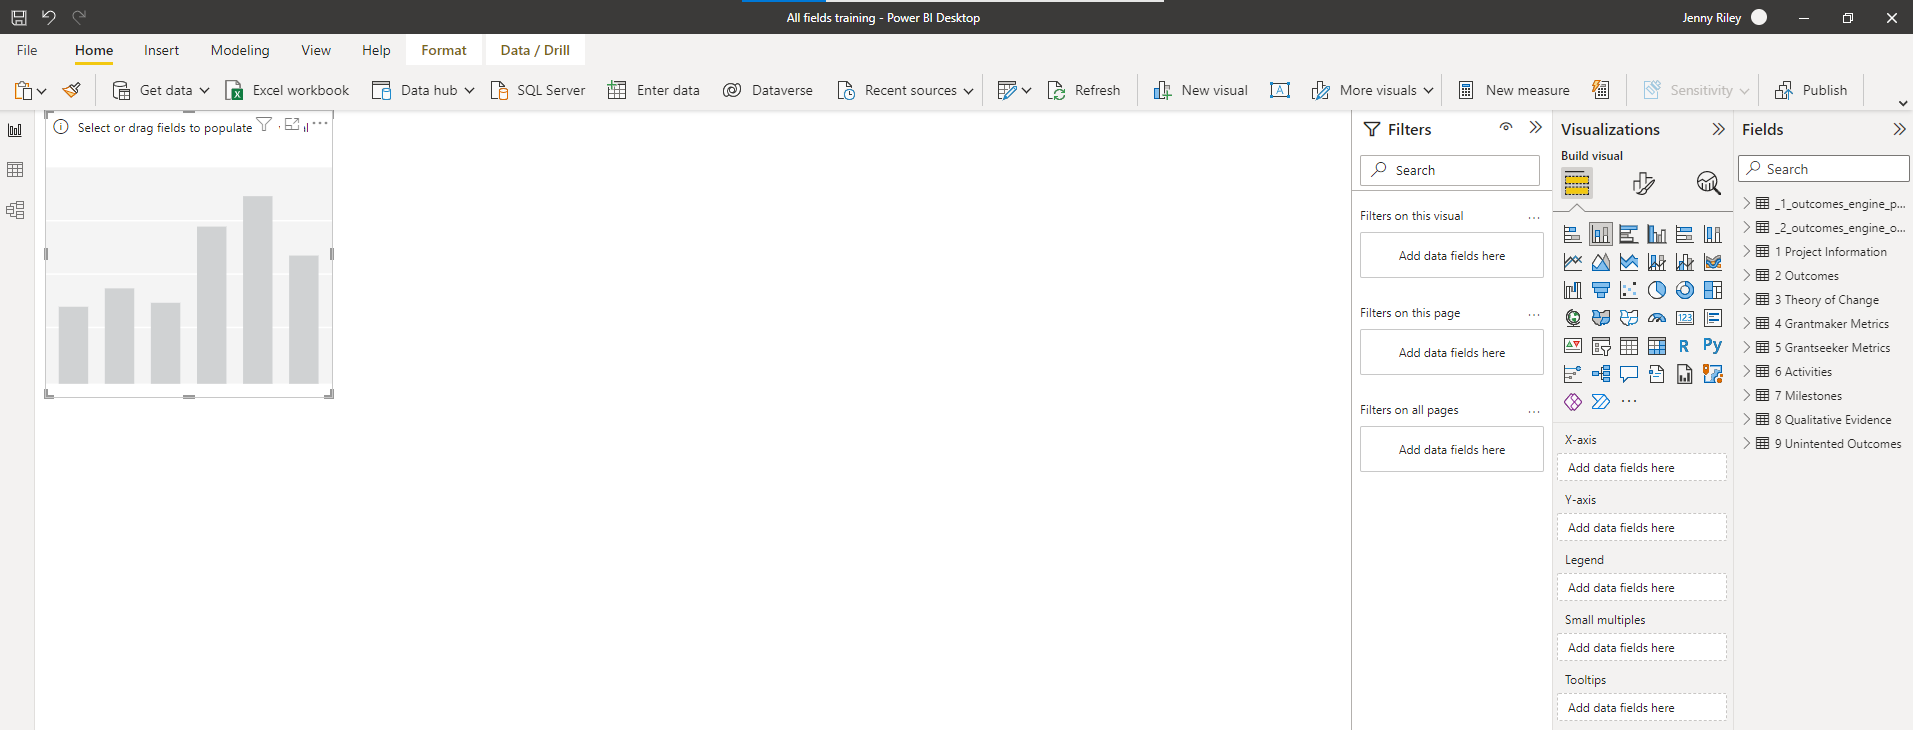Image resolution: width=1913 pixels, height=730 pixels.
Task: Click the Format painter icon
Action: coord(71,90)
